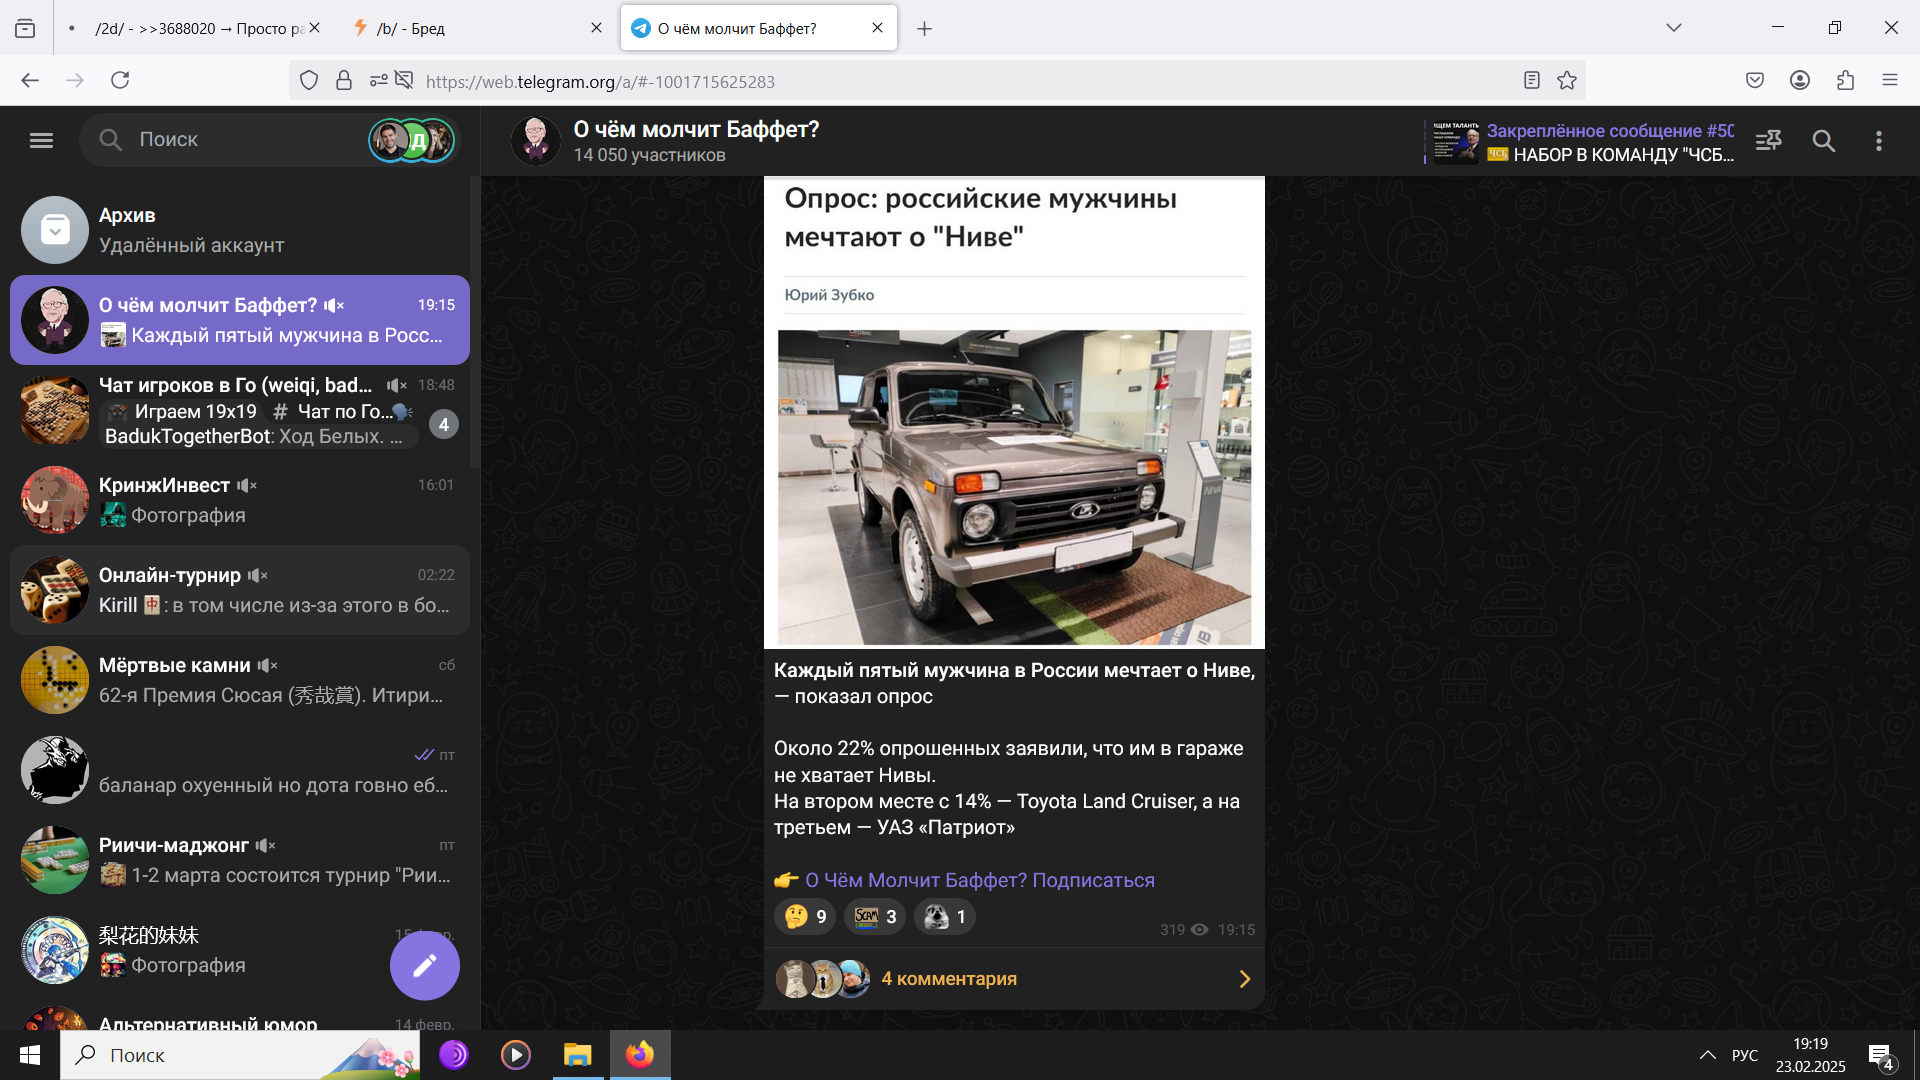Screen dimensions: 1920x1080
Task: Open Windows notification center
Action: click(x=1881, y=1056)
